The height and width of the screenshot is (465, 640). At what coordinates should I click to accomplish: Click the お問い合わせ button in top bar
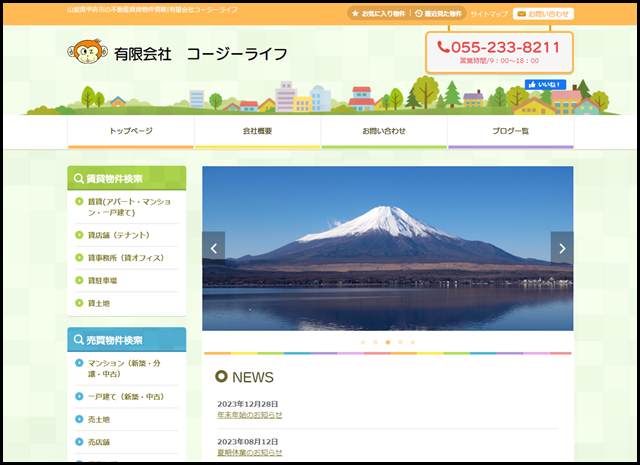pos(543,14)
